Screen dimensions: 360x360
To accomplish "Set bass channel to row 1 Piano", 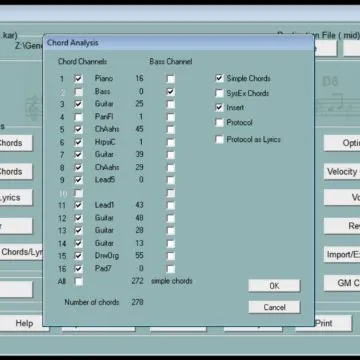I will coord(170,79).
